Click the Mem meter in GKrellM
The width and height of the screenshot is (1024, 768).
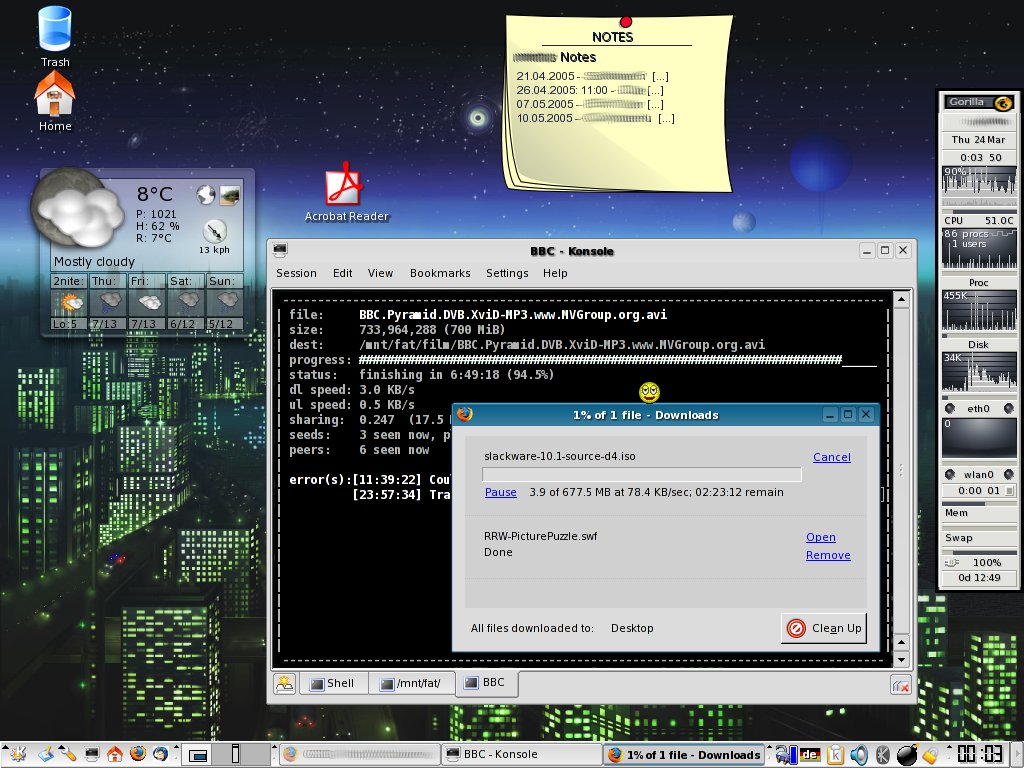978,513
